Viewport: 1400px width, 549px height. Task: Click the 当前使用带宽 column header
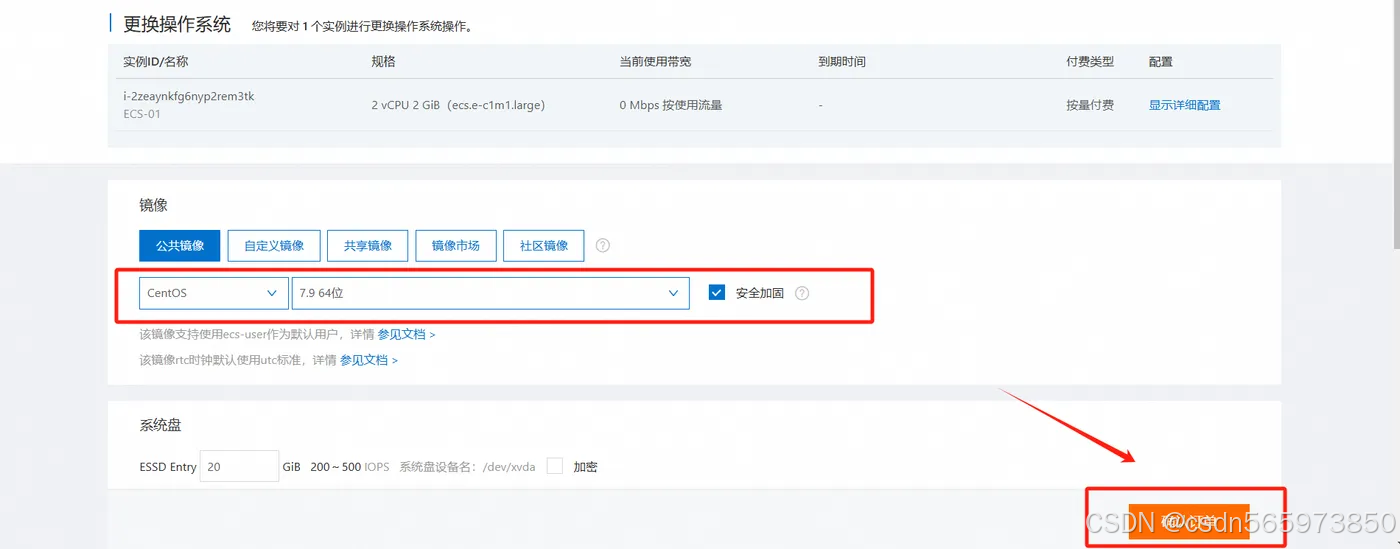pos(655,62)
